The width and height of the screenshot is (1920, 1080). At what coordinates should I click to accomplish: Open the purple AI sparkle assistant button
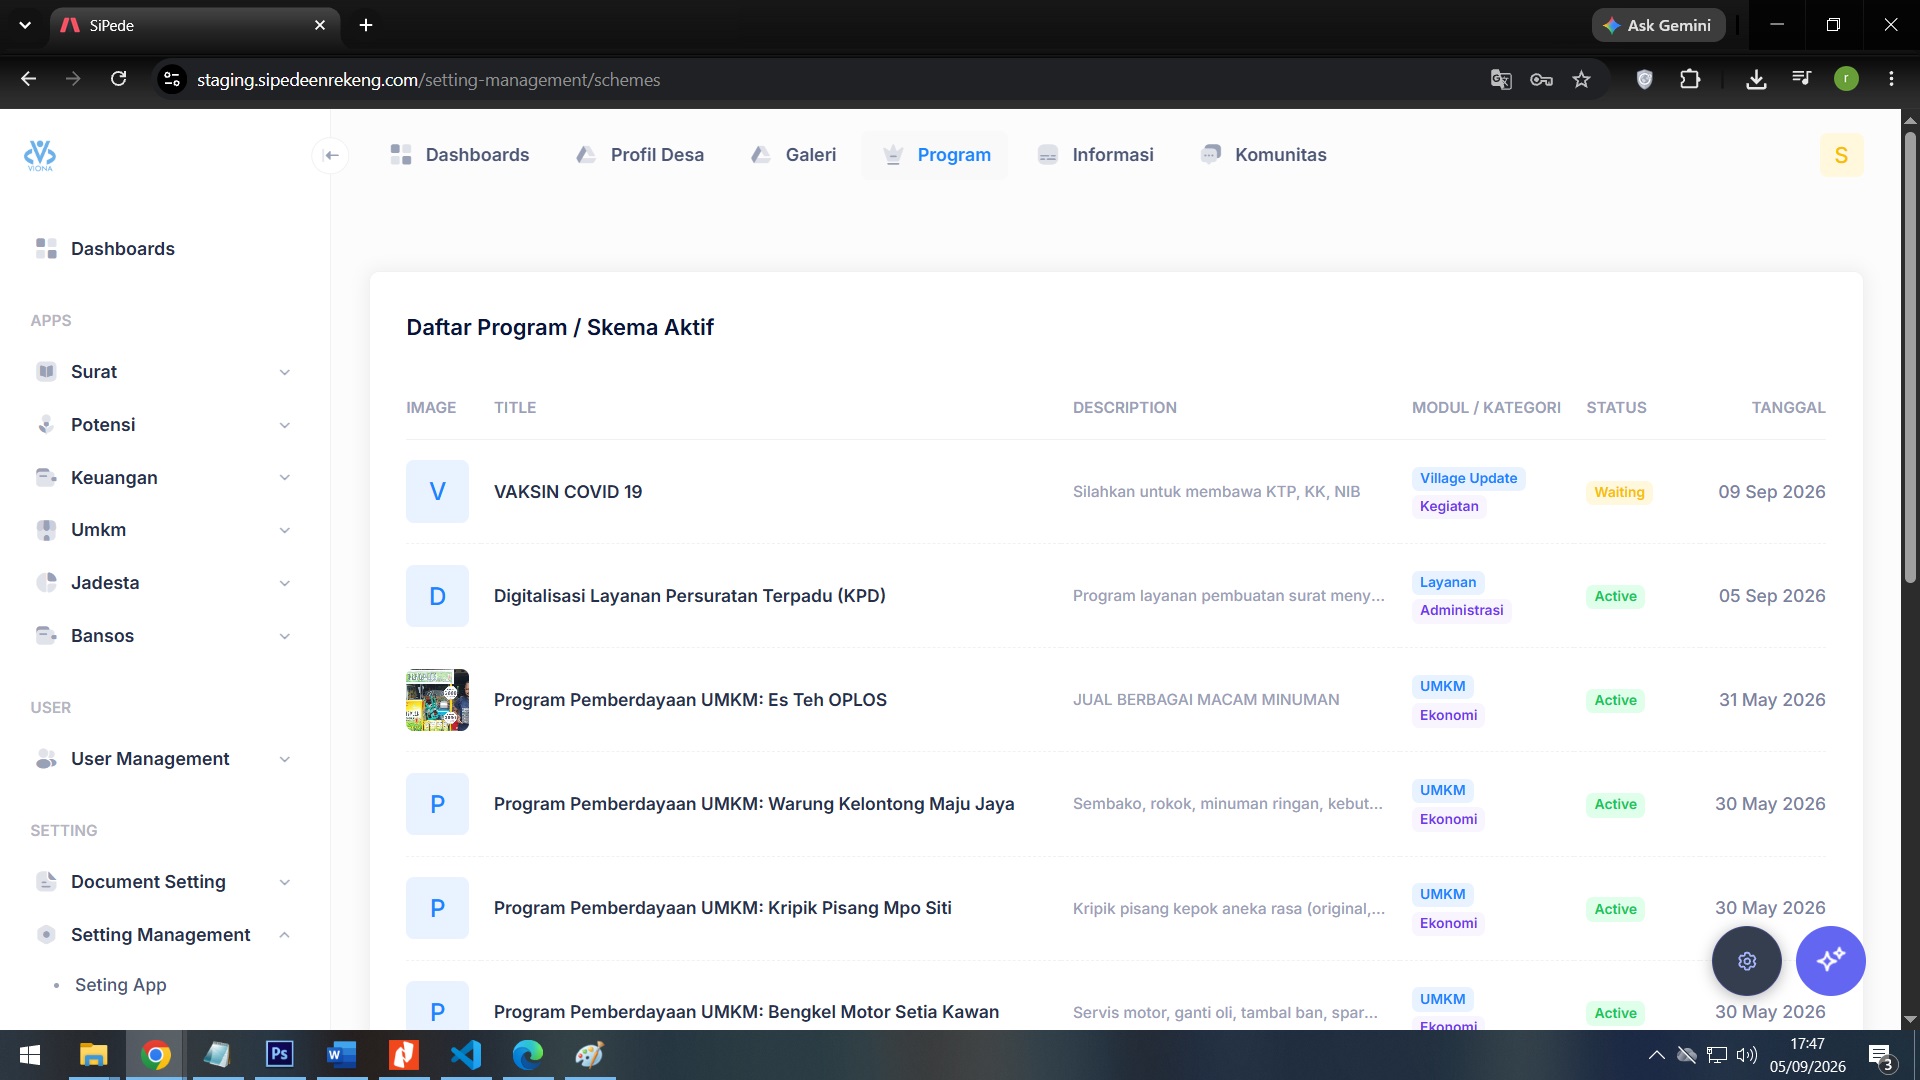pyautogui.click(x=1831, y=961)
